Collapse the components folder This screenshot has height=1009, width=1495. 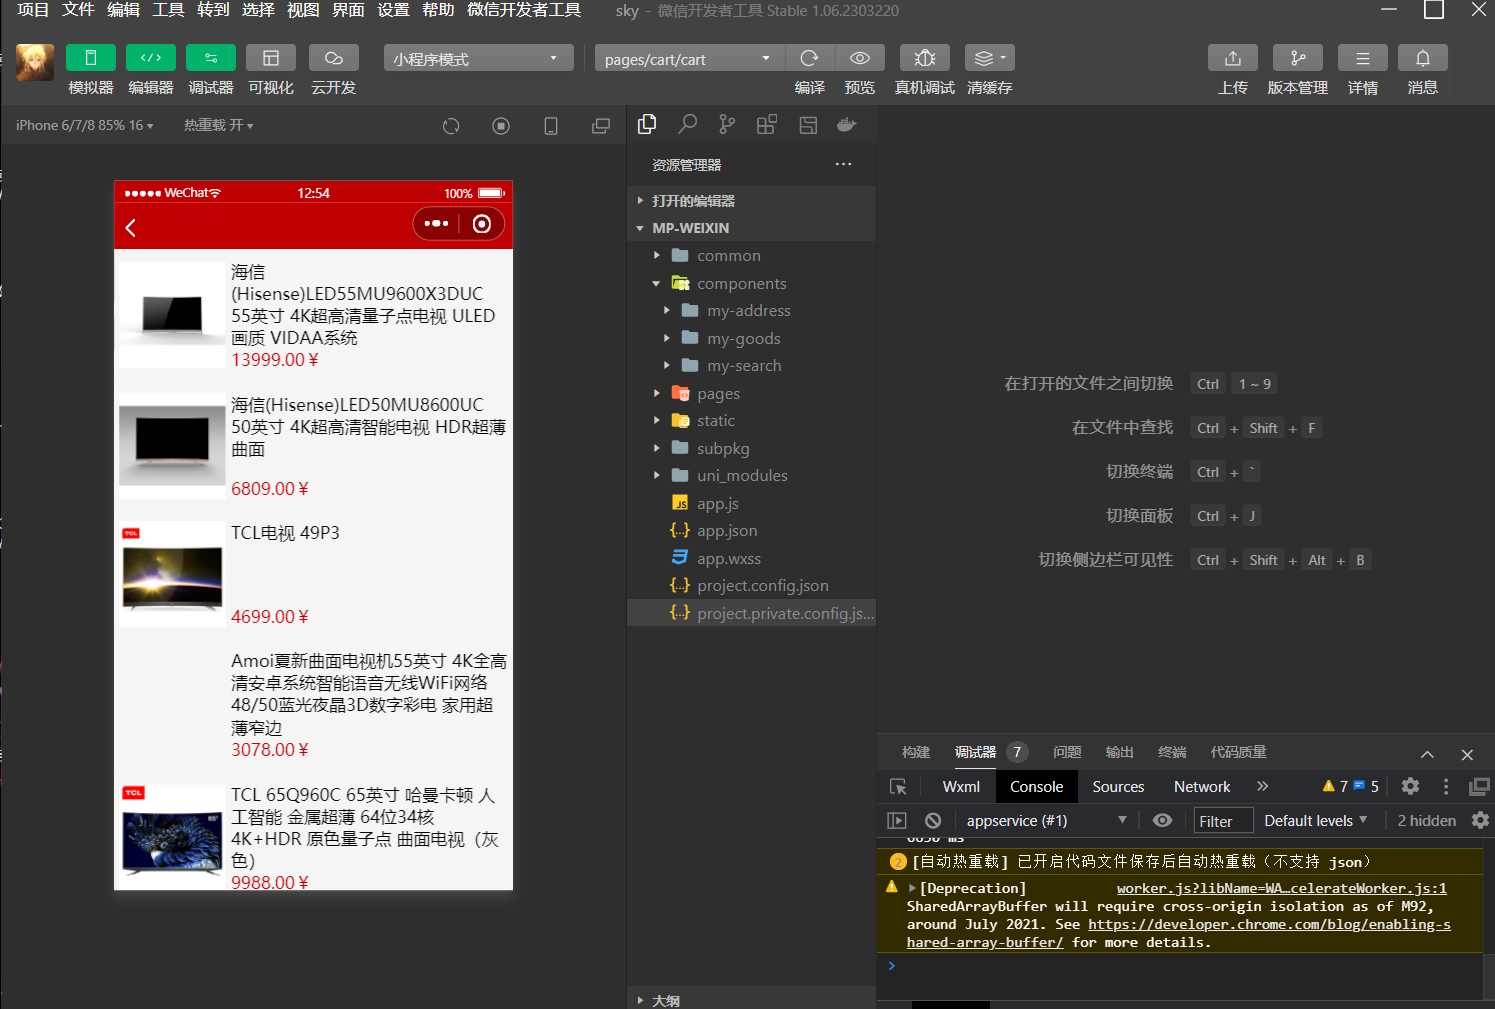pyautogui.click(x=751, y=284)
